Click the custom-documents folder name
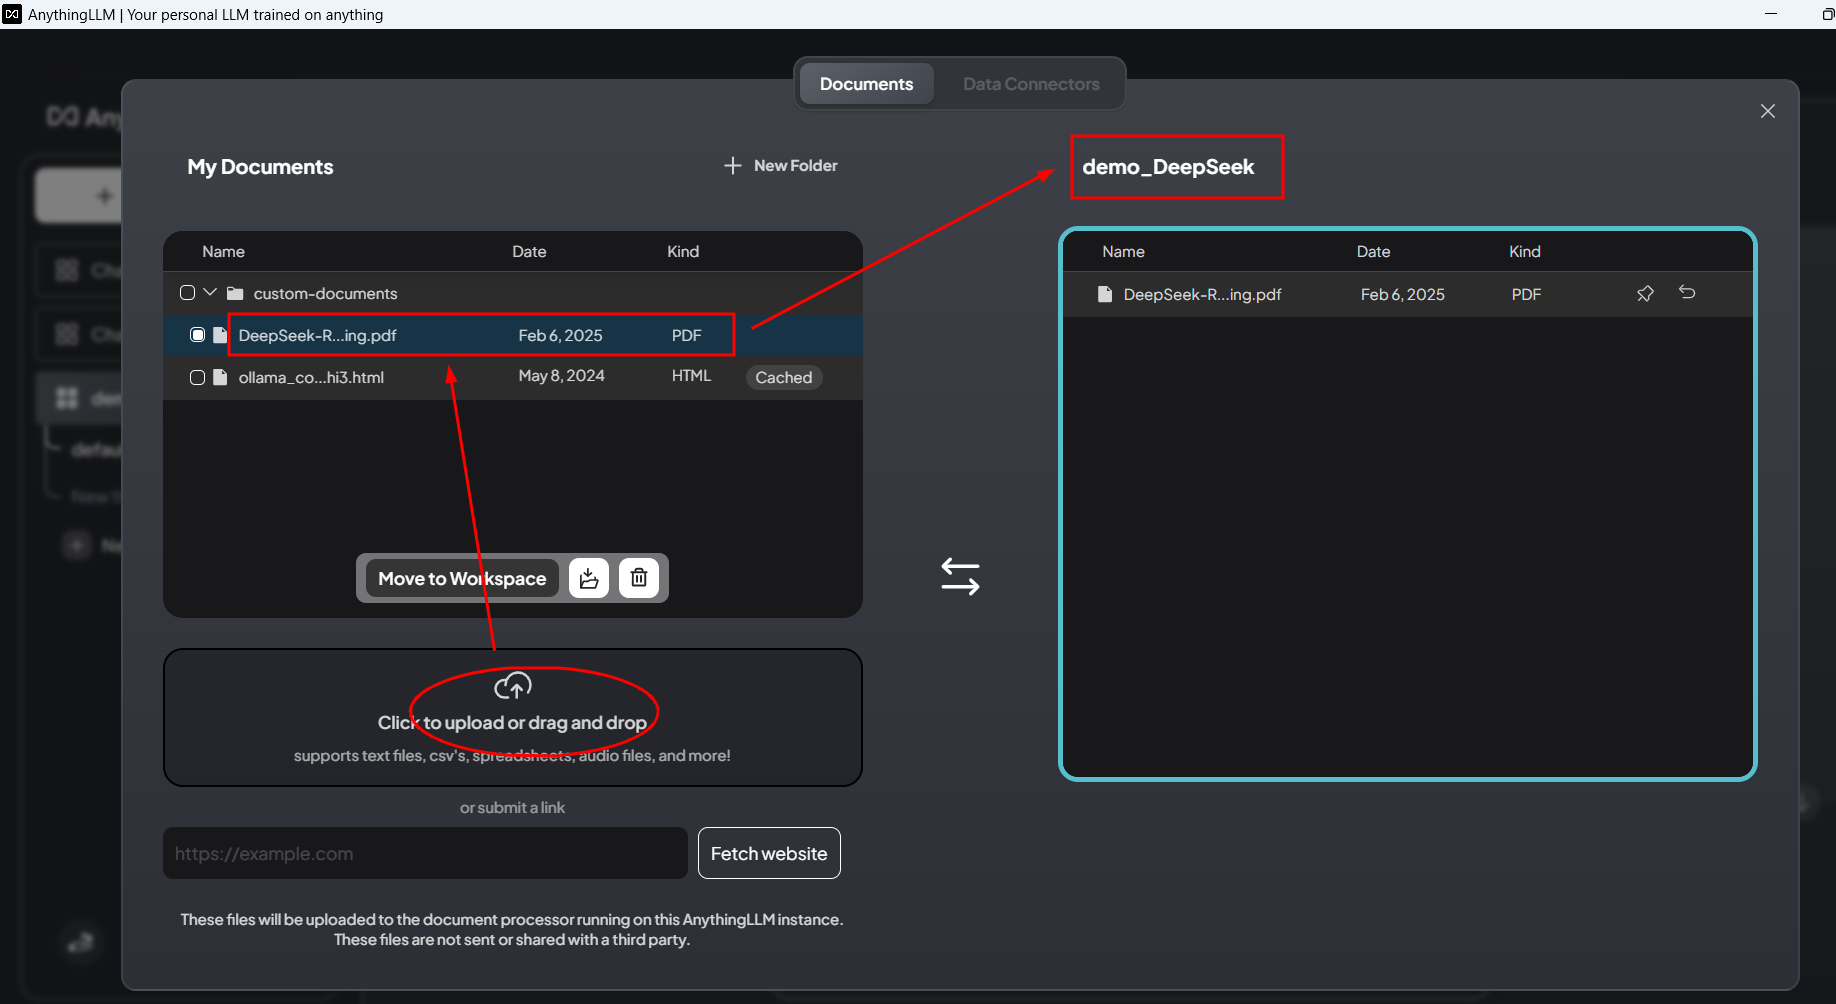This screenshot has width=1836, height=1004. click(x=325, y=293)
